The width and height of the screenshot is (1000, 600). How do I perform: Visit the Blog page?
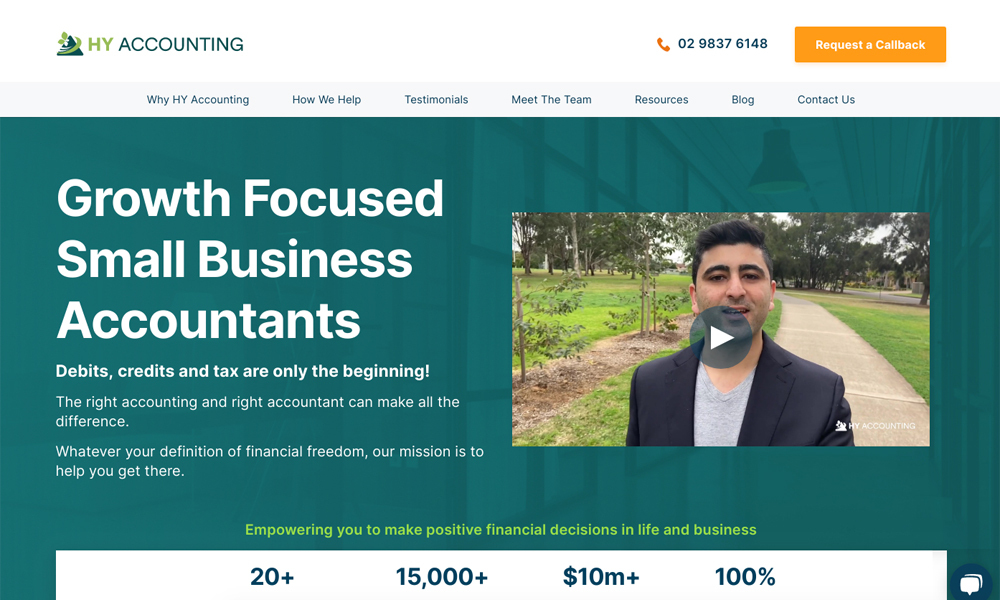click(742, 99)
